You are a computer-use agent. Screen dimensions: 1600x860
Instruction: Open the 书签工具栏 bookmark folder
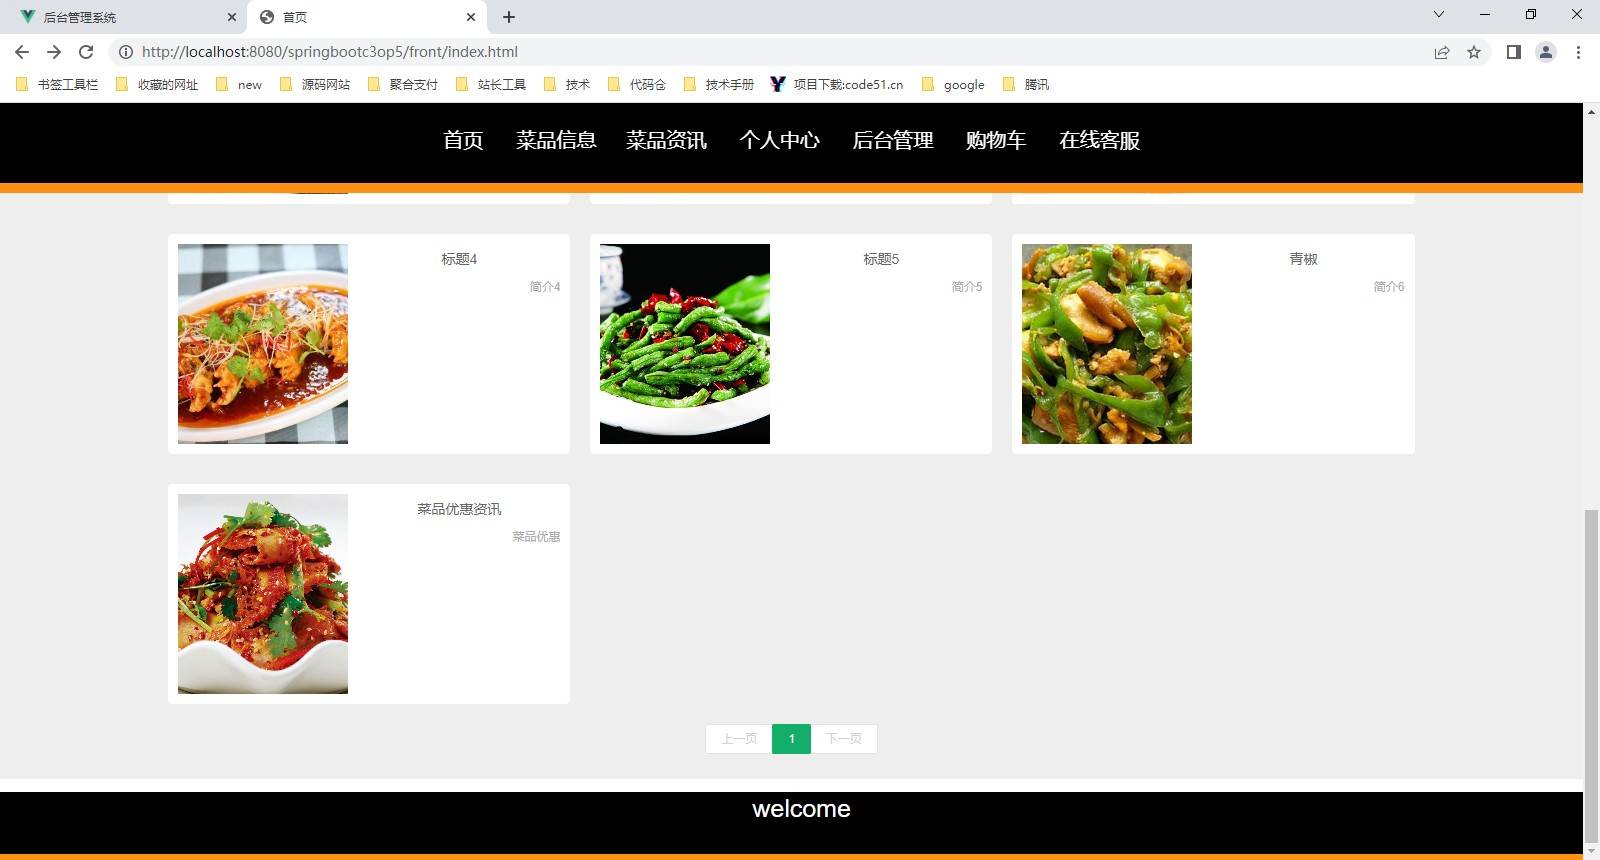pyautogui.click(x=57, y=85)
